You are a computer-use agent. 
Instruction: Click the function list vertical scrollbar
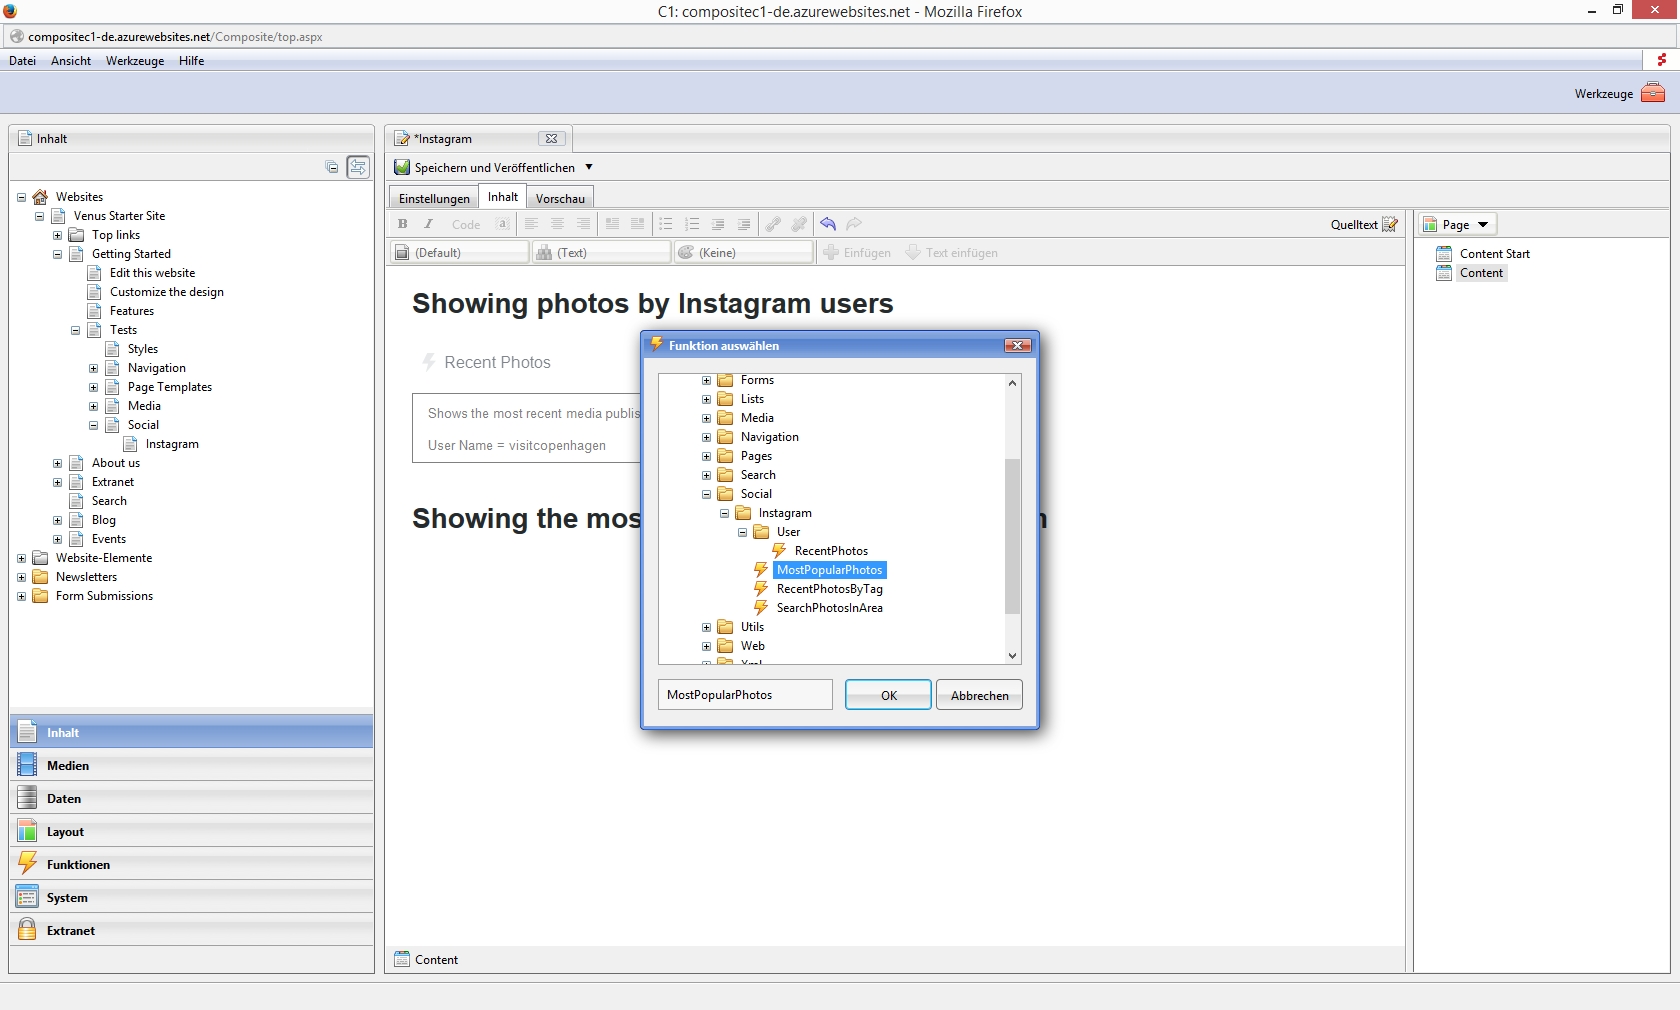pos(1012,535)
